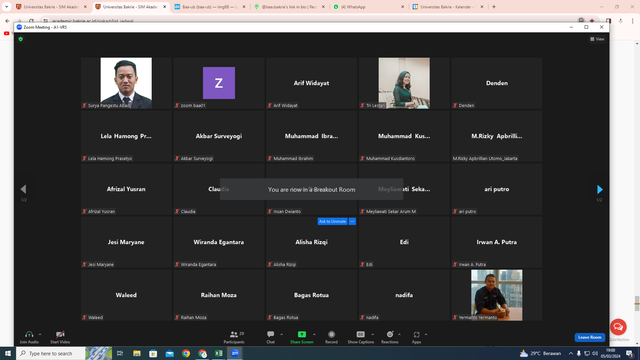Screen dimensions: 640x360
Task: Expand Apps options arrow
Action: pyautogui.click(x=426, y=334)
